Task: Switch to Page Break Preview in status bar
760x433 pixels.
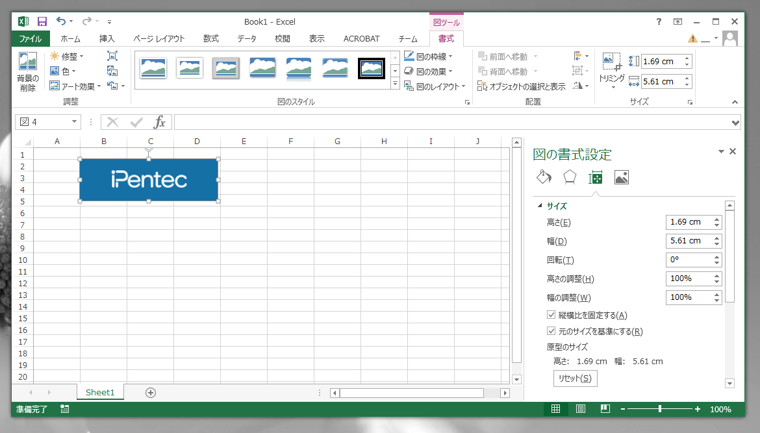Action: coord(605,409)
